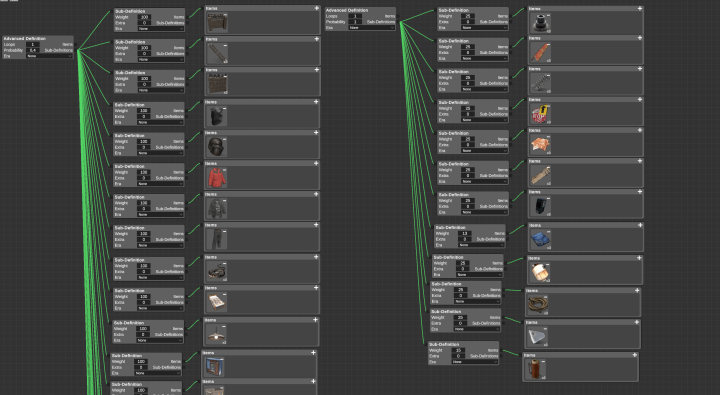720x395 pixels.
Task: Add an item to the ladder Items panel
Action: pos(316,39)
